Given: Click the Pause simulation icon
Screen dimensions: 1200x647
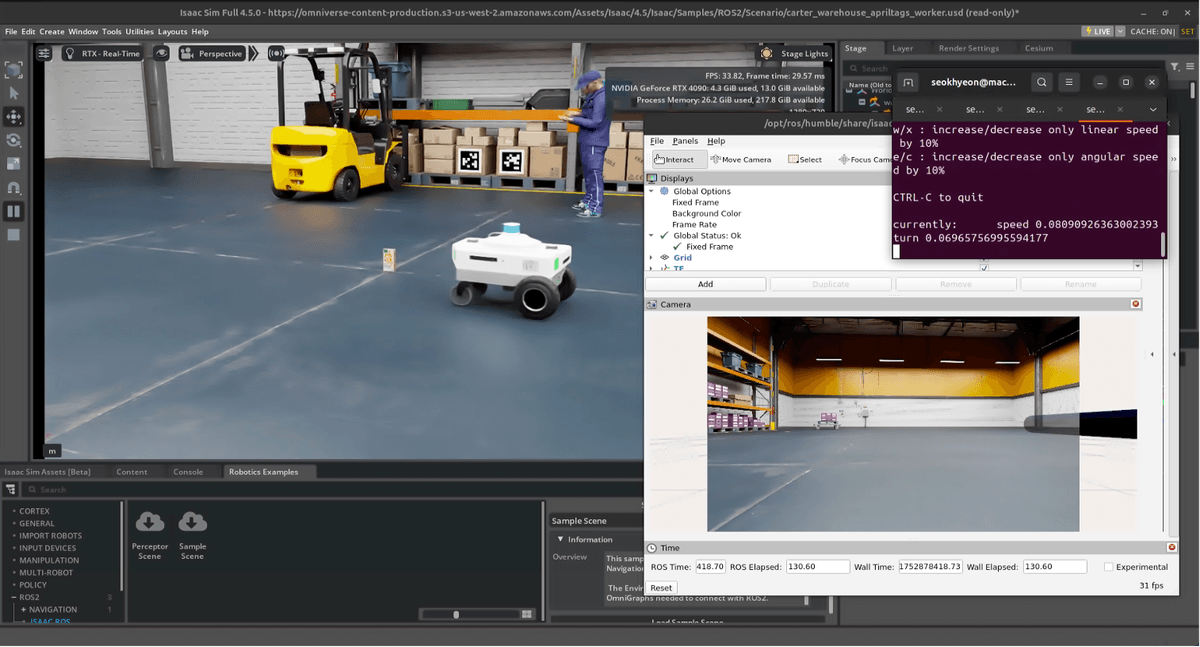Looking at the screenshot, I should (x=14, y=211).
